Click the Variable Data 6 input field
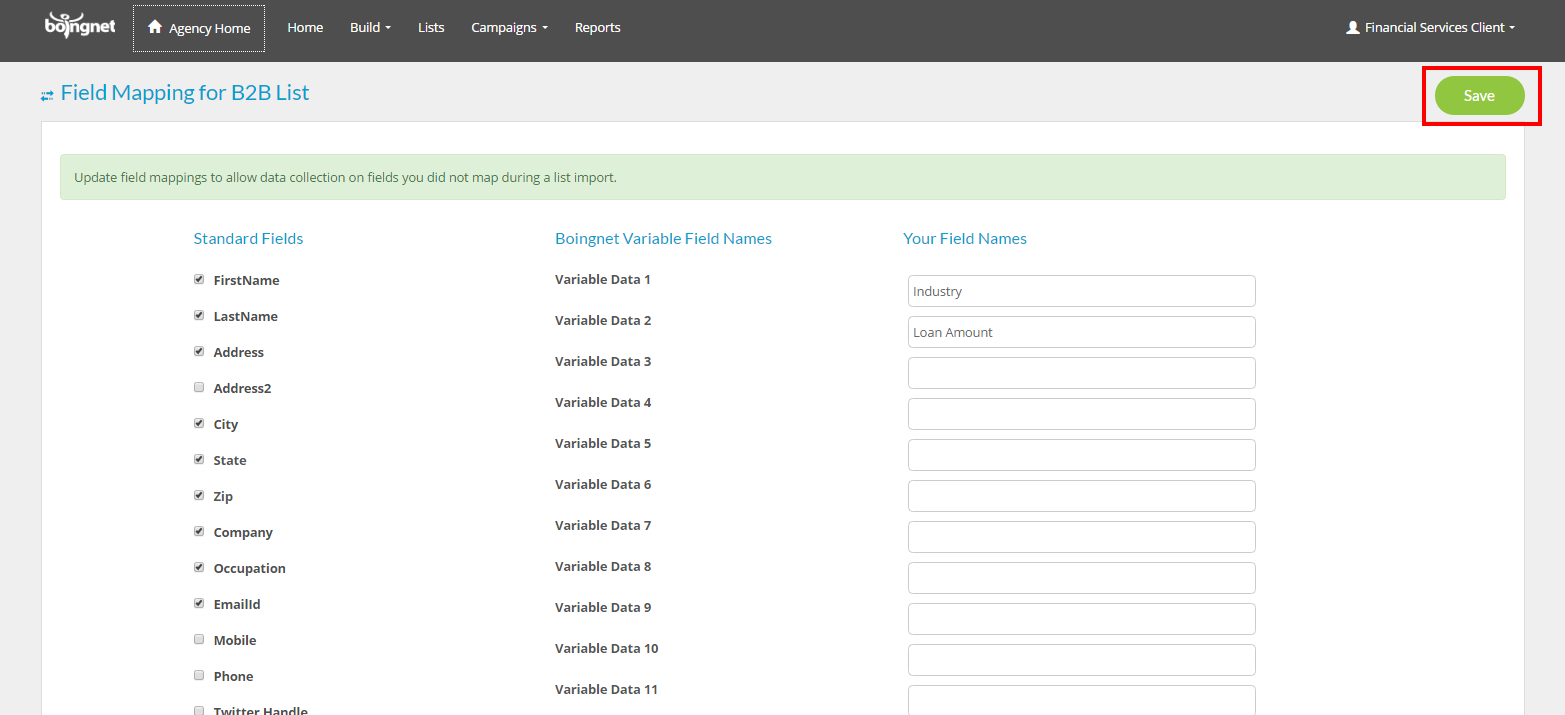The width and height of the screenshot is (1565, 715). point(1082,496)
